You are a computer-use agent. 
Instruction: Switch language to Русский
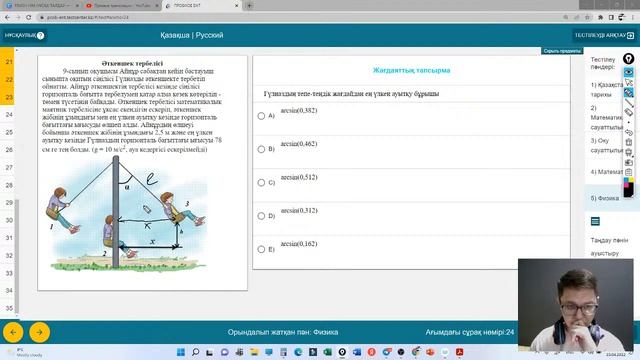coord(209,36)
